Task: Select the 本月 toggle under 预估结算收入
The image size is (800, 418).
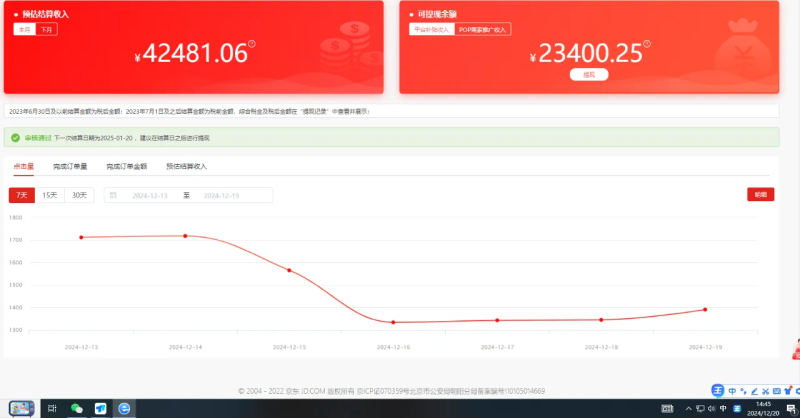Action: tap(24, 30)
